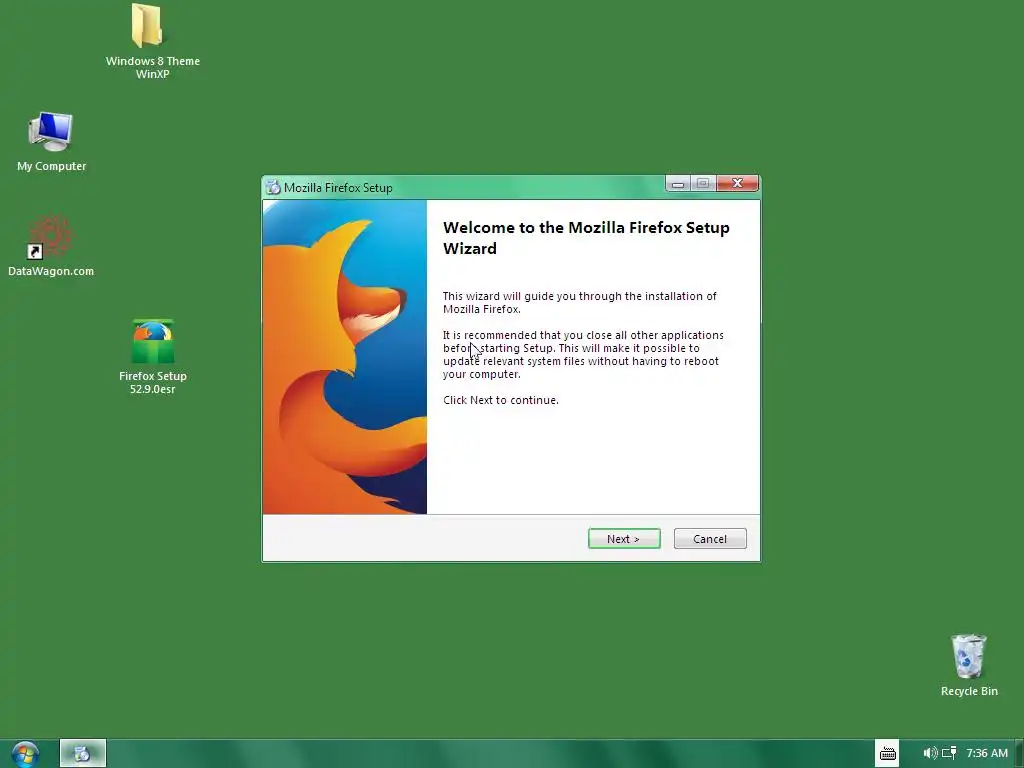Minimize the Mozilla Firefox Setup window
Viewport: 1024px width, 768px height.
(x=678, y=184)
